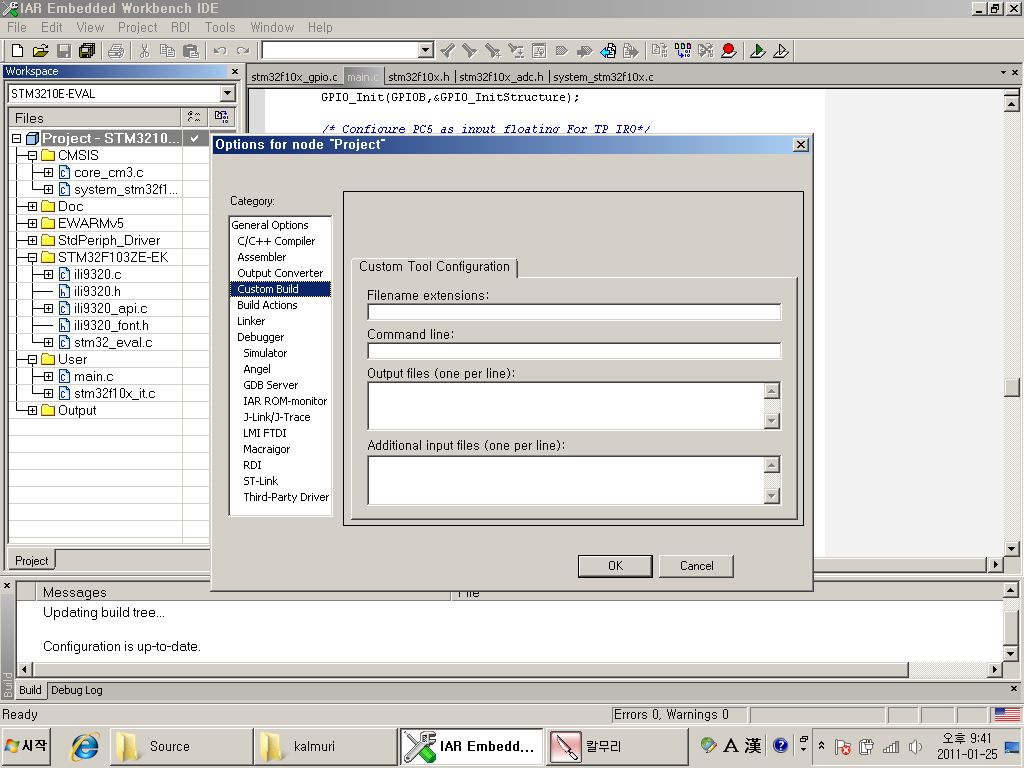
Task: Switch to the Source folder taskbar button
Action: point(181,746)
